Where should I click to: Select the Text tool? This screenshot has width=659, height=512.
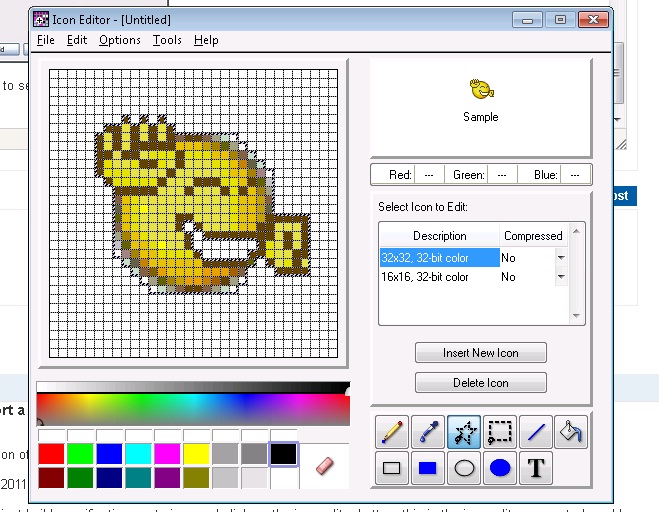(x=536, y=468)
